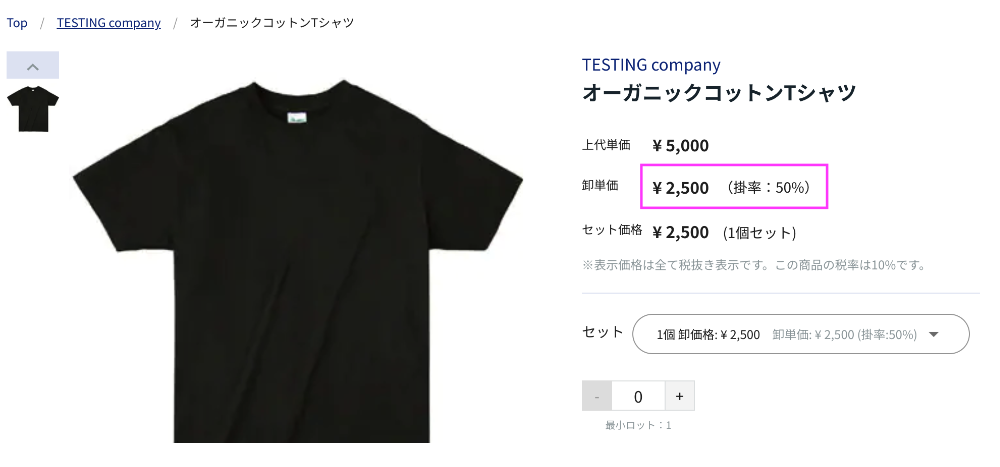
Task: Click the neck tag on the T-shirt collar
Action: click(297, 119)
